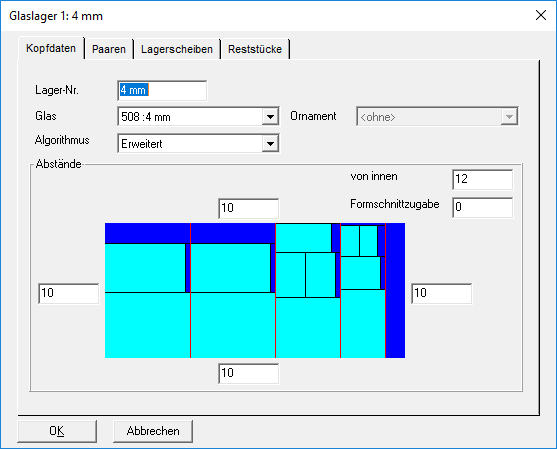557x449 pixels.
Task: Click the large cyan pane at bottom left of diagram
Action: tap(147, 325)
